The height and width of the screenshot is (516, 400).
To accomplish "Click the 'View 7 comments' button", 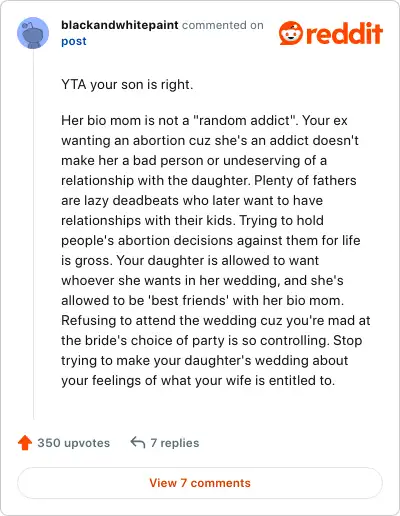I will [200, 483].
